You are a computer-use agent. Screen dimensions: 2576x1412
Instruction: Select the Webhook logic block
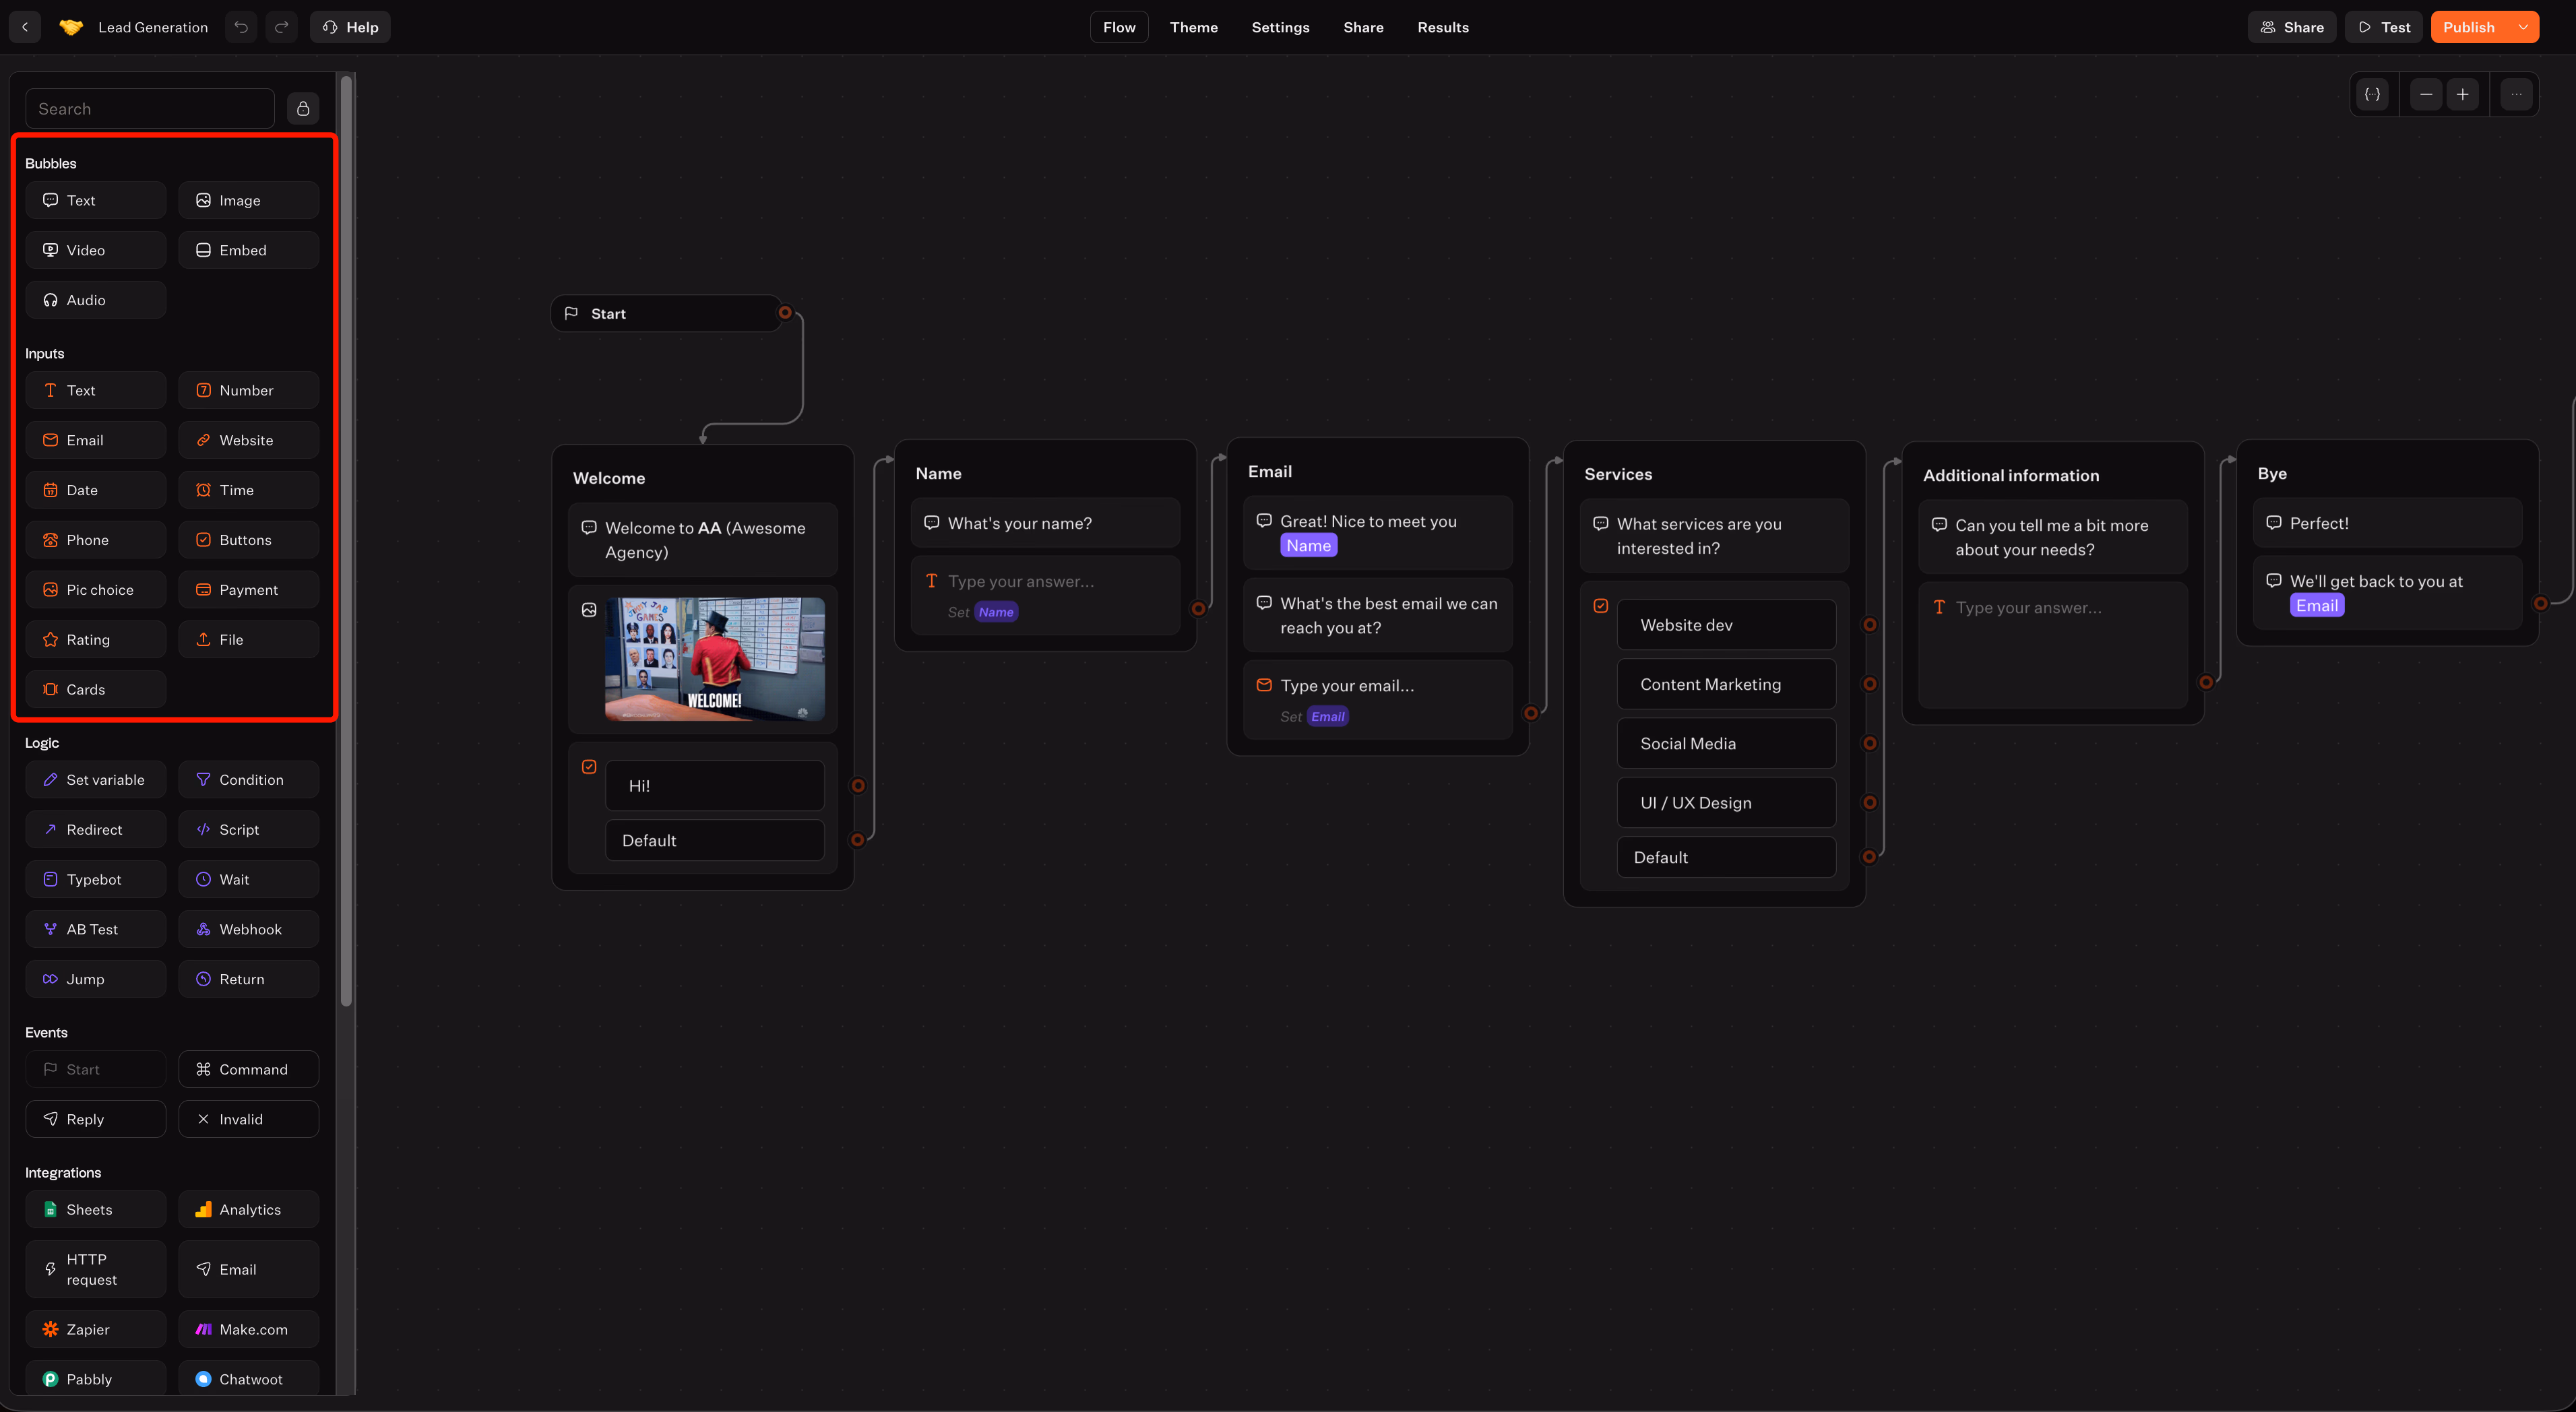click(x=249, y=929)
